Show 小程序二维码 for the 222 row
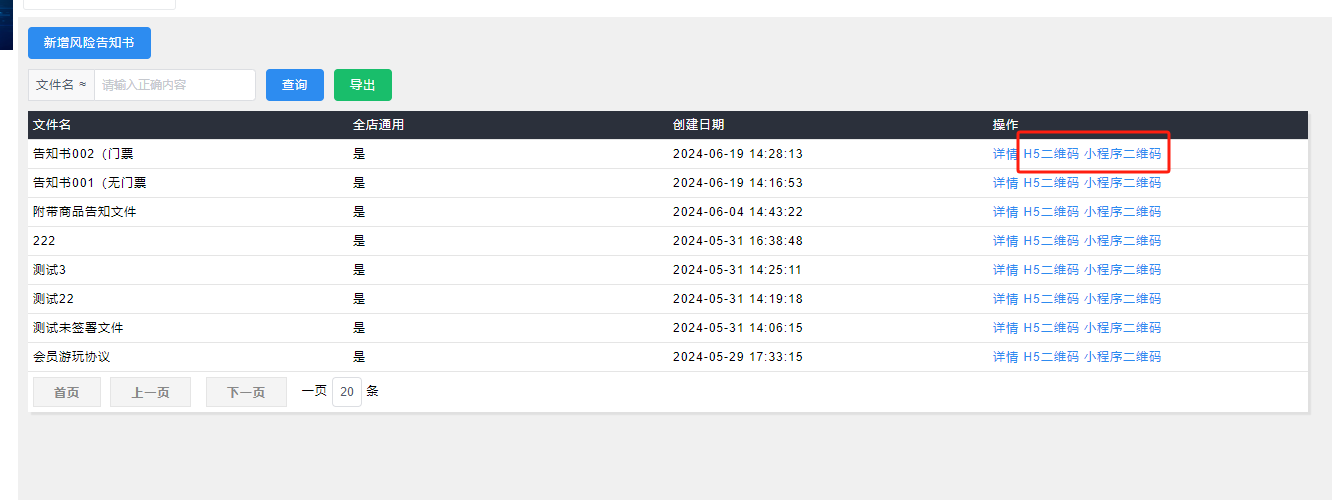 point(1122,241)
